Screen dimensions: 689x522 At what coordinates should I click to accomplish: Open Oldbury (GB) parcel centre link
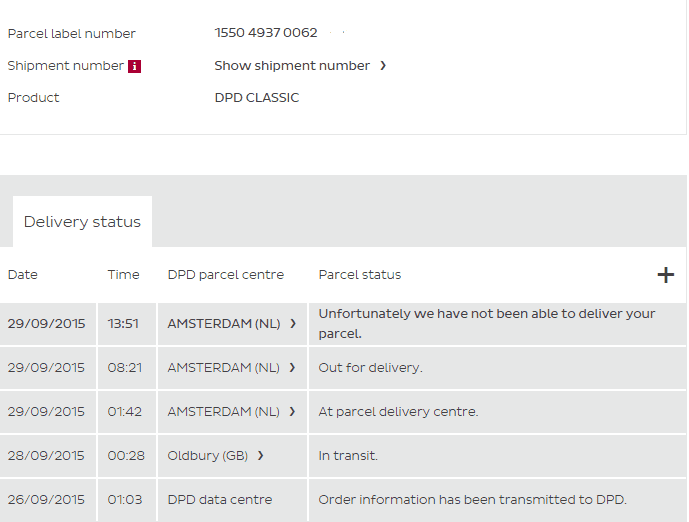(207, 456)
